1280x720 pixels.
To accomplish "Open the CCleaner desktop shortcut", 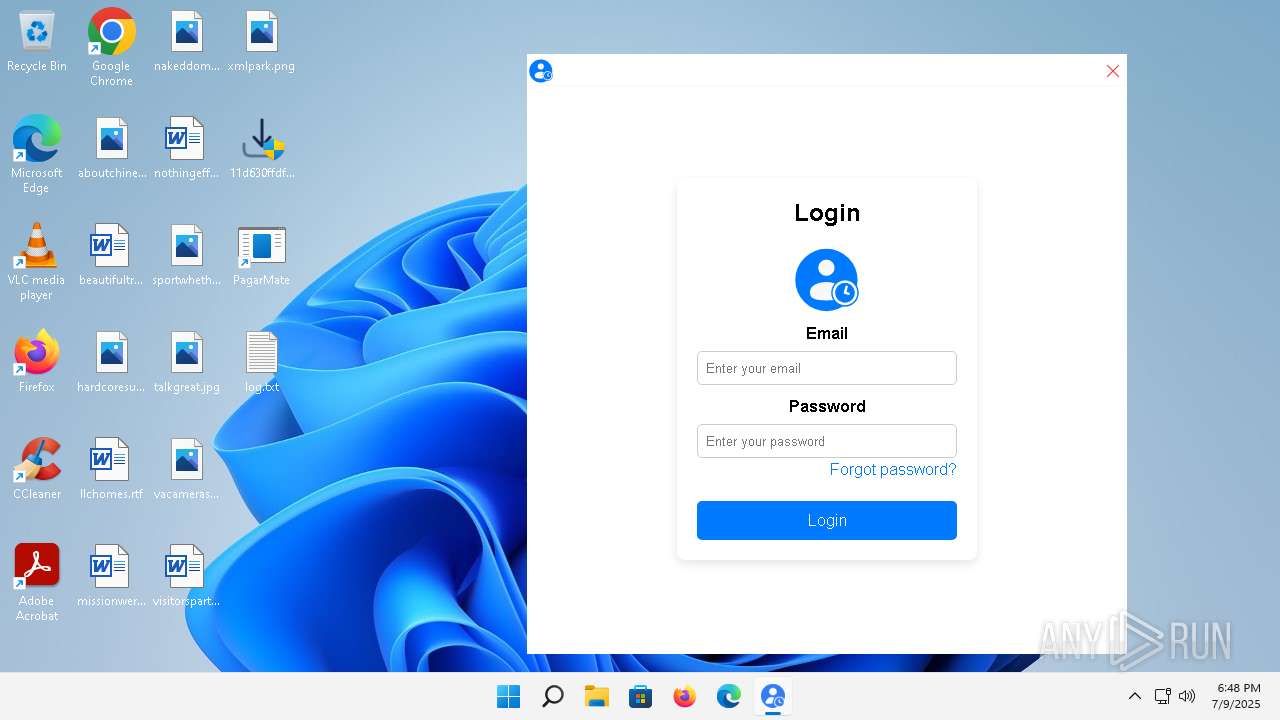I will (x=37, y=468).
